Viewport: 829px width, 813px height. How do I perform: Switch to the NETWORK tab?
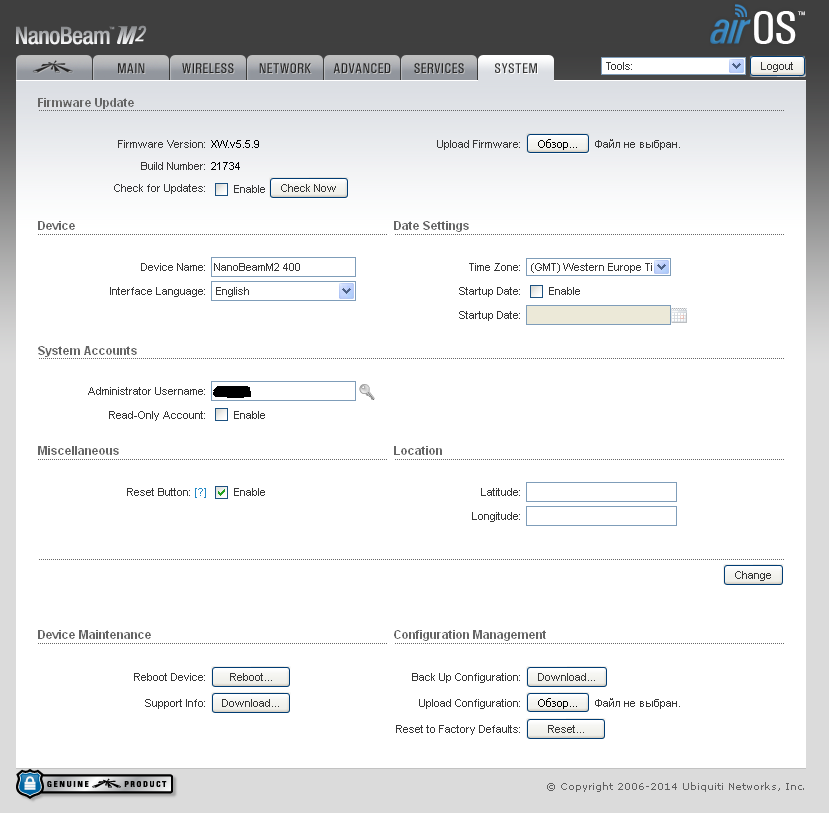(x=285, y=68)
